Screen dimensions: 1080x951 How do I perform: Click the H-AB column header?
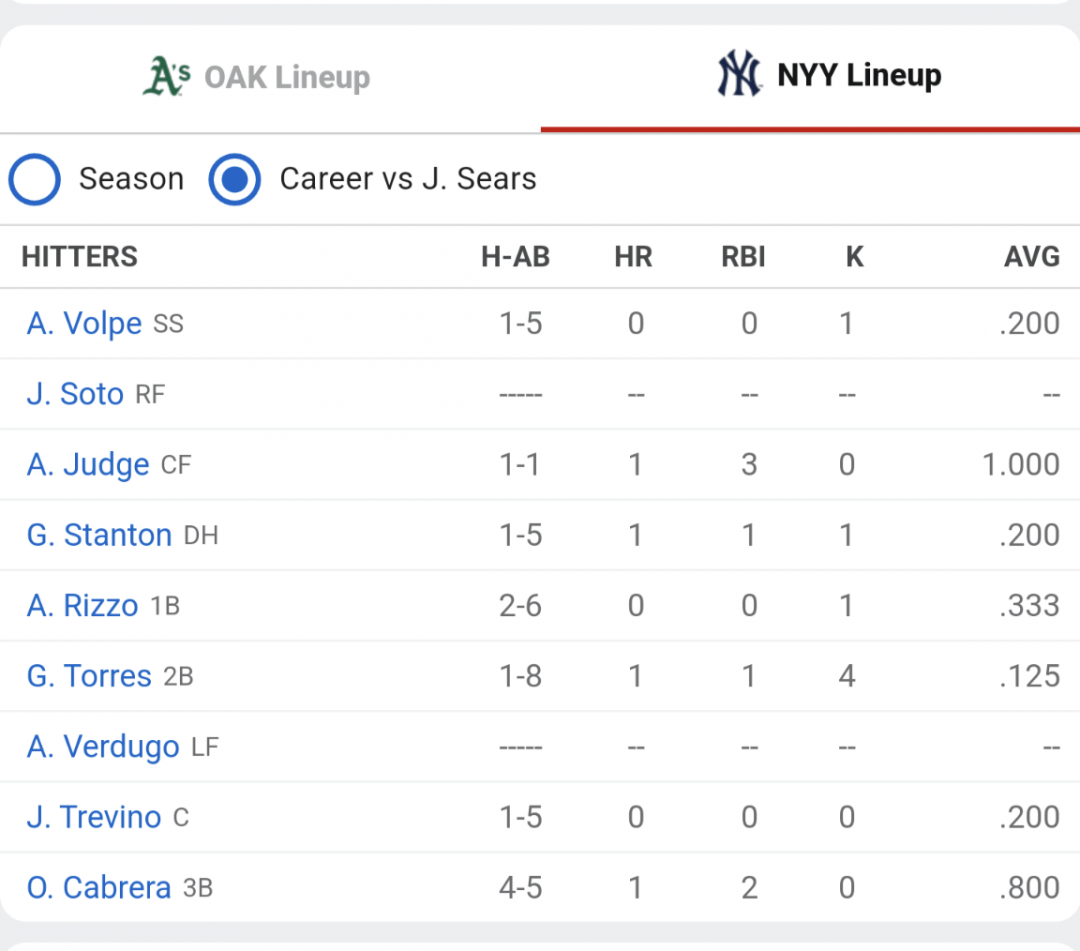515,257
